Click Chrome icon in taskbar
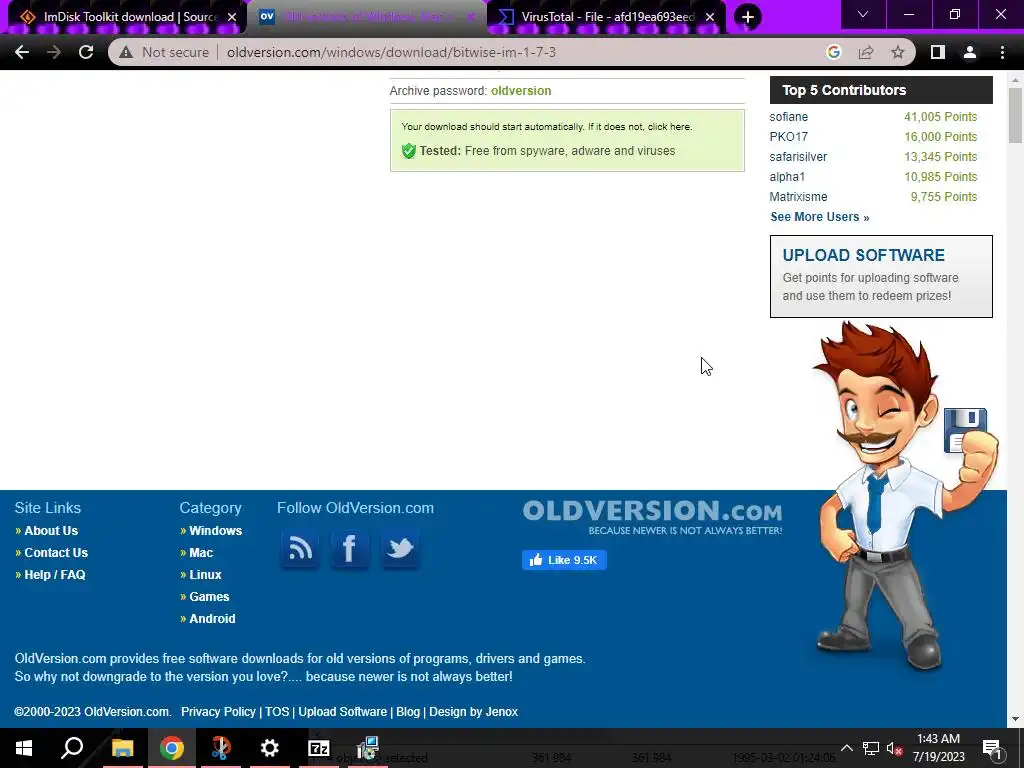 click(172, 748)
